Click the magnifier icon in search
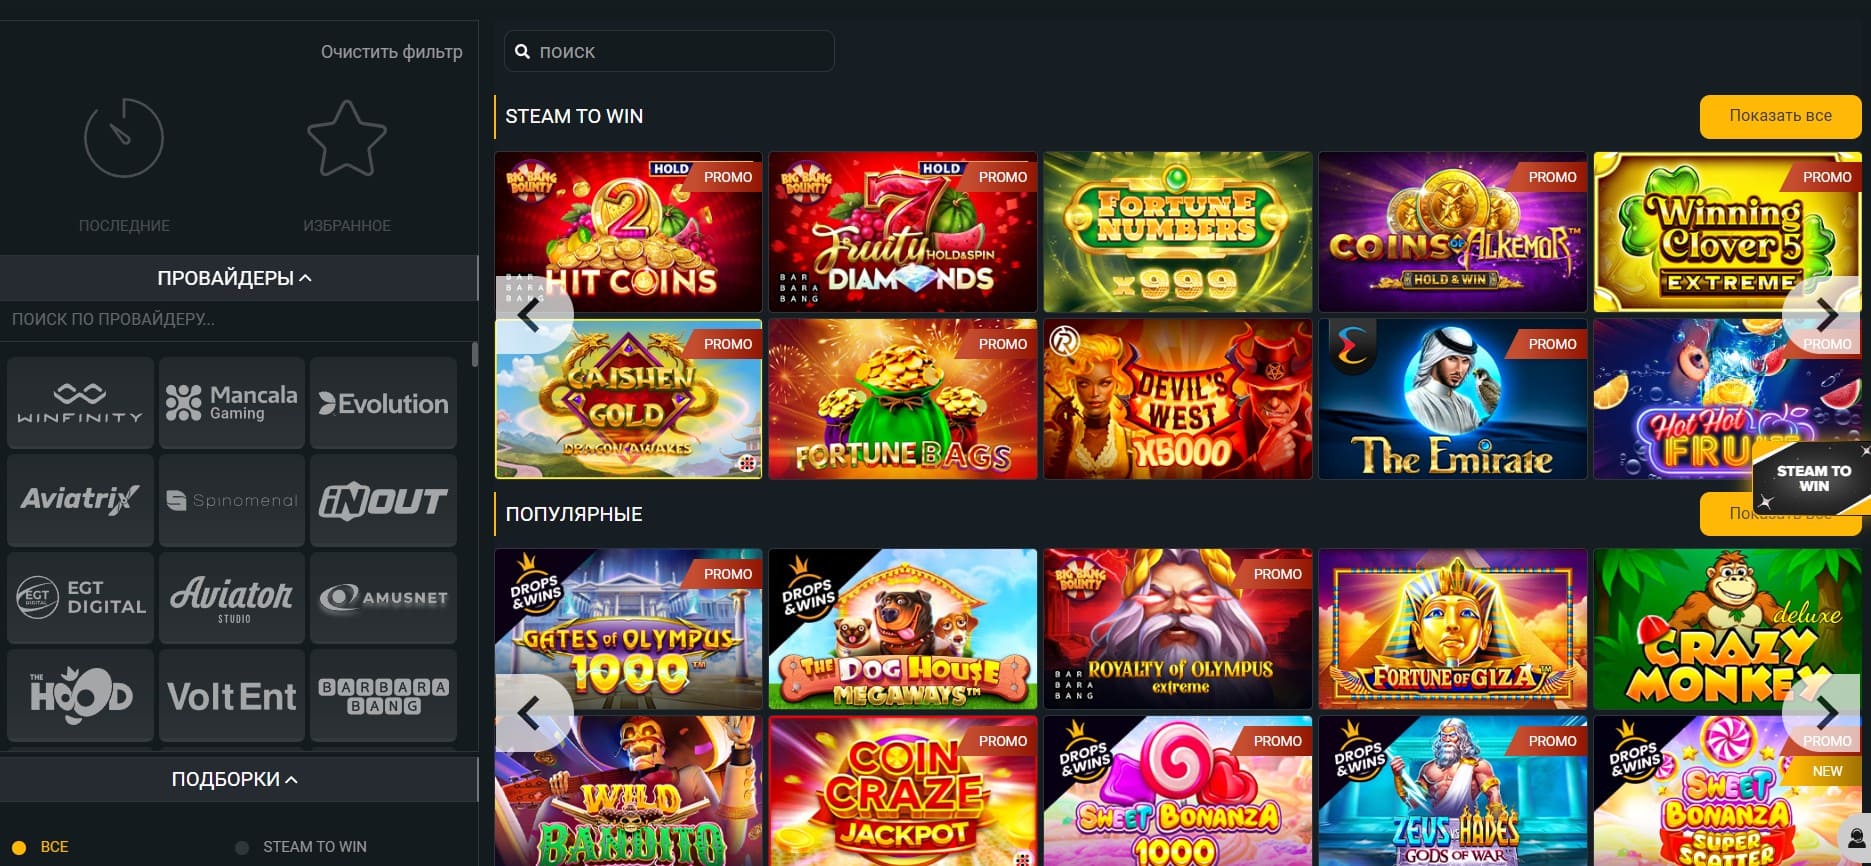The width and height of the screenshot is (1871, 866). pyautogui.click(x=522, y=51)
